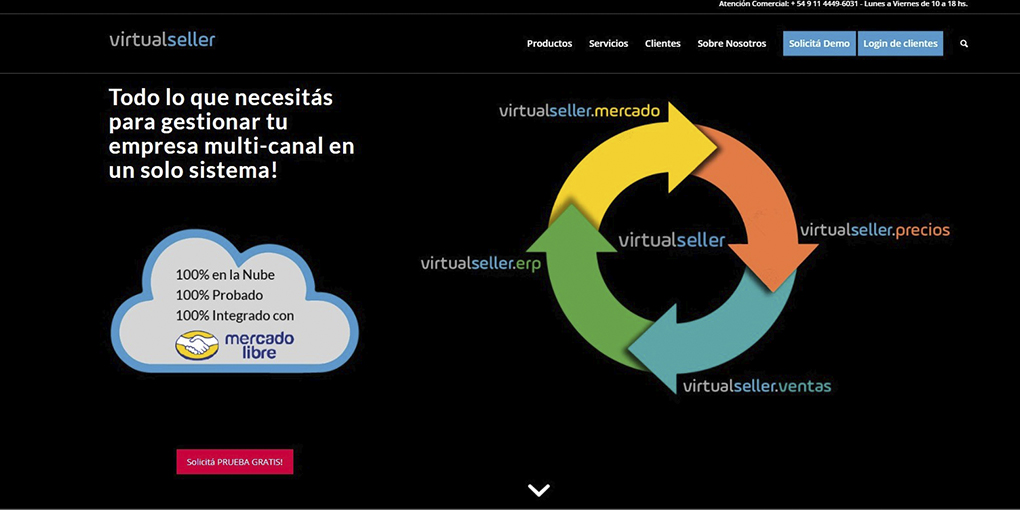Open the Servicios menu
Viewport: 1020px width, 510px height.
[x=609, y=44]
